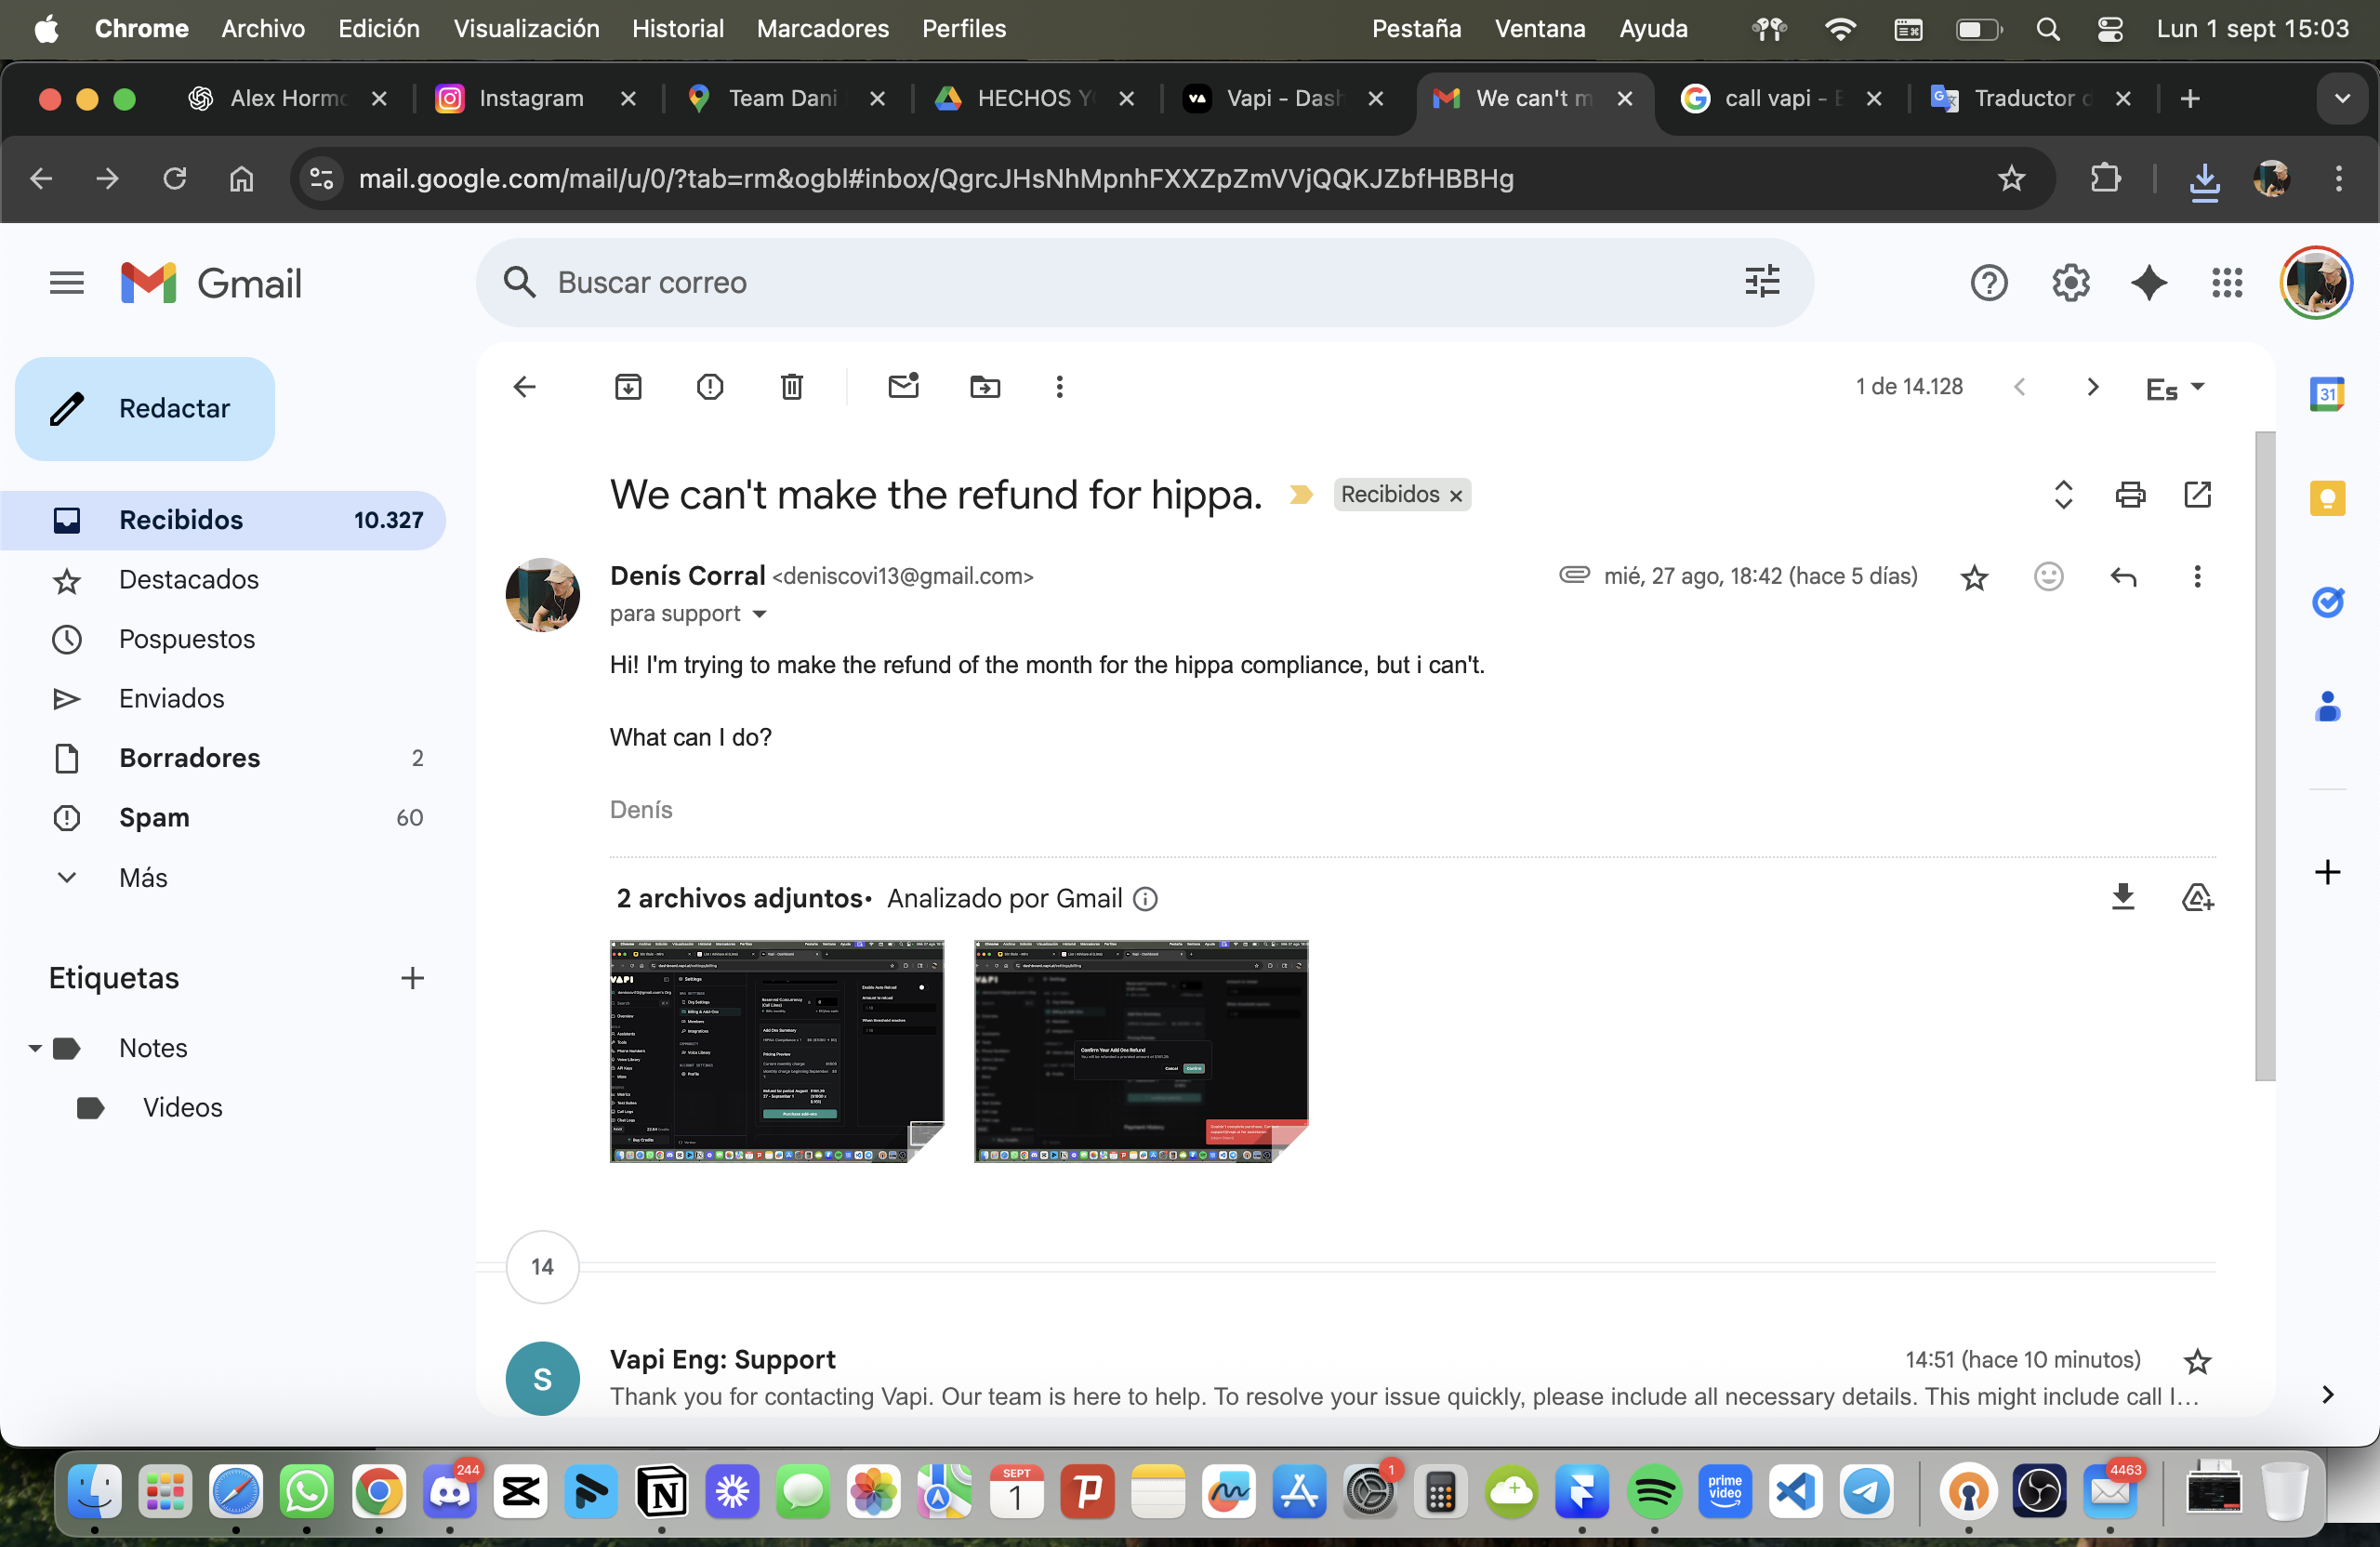Image resolution: width=2380 pixels, height=1547 pixels.
Task: Open the second attachment thumbnail
Action: point(1140,1051)
